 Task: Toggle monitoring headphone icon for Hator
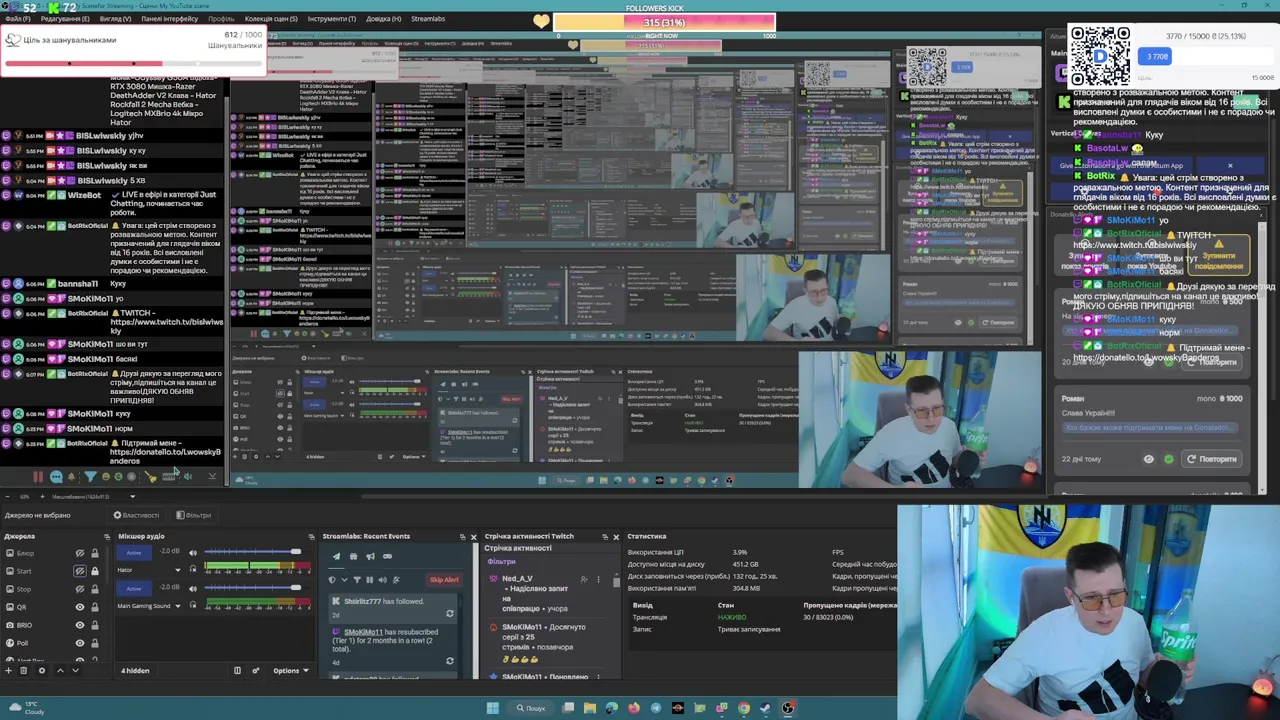point(193,569)
